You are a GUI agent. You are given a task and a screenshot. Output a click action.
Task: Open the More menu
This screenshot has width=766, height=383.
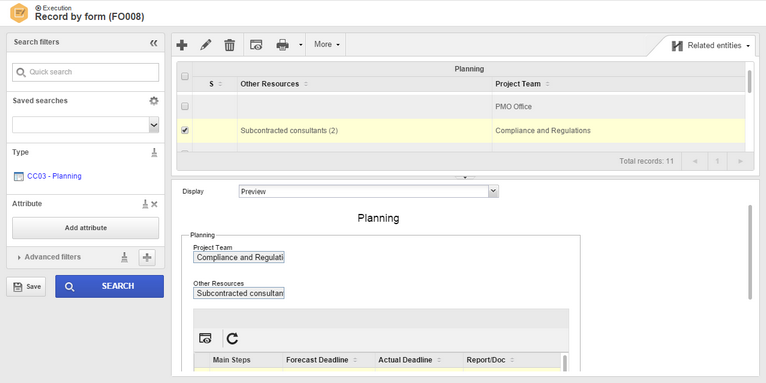click(326, 44)
